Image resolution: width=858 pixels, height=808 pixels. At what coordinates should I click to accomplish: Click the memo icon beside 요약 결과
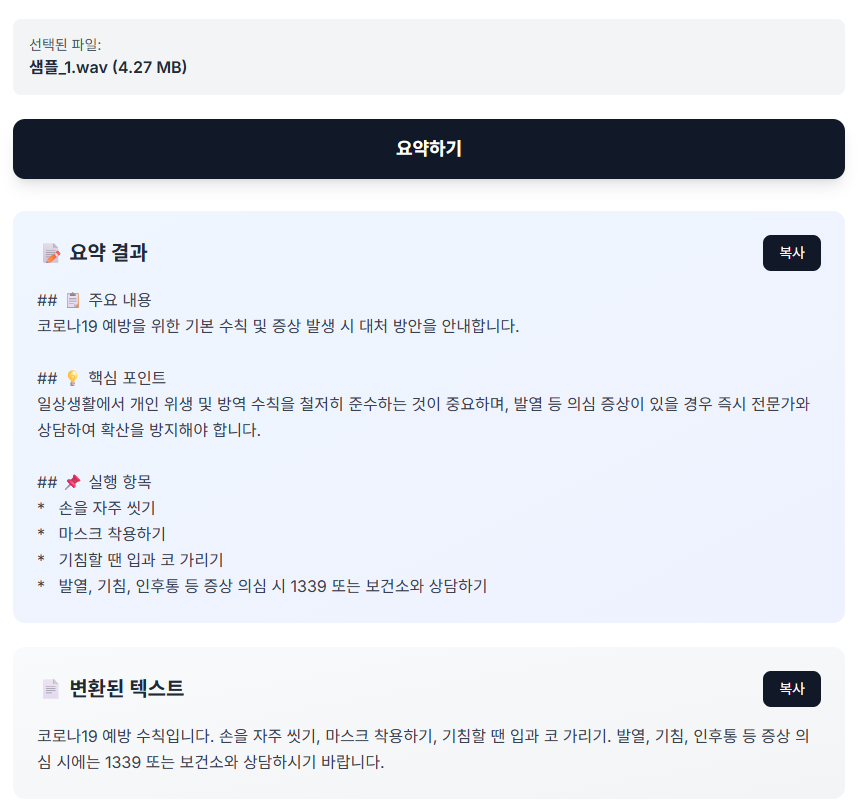[x=51, y=253]
